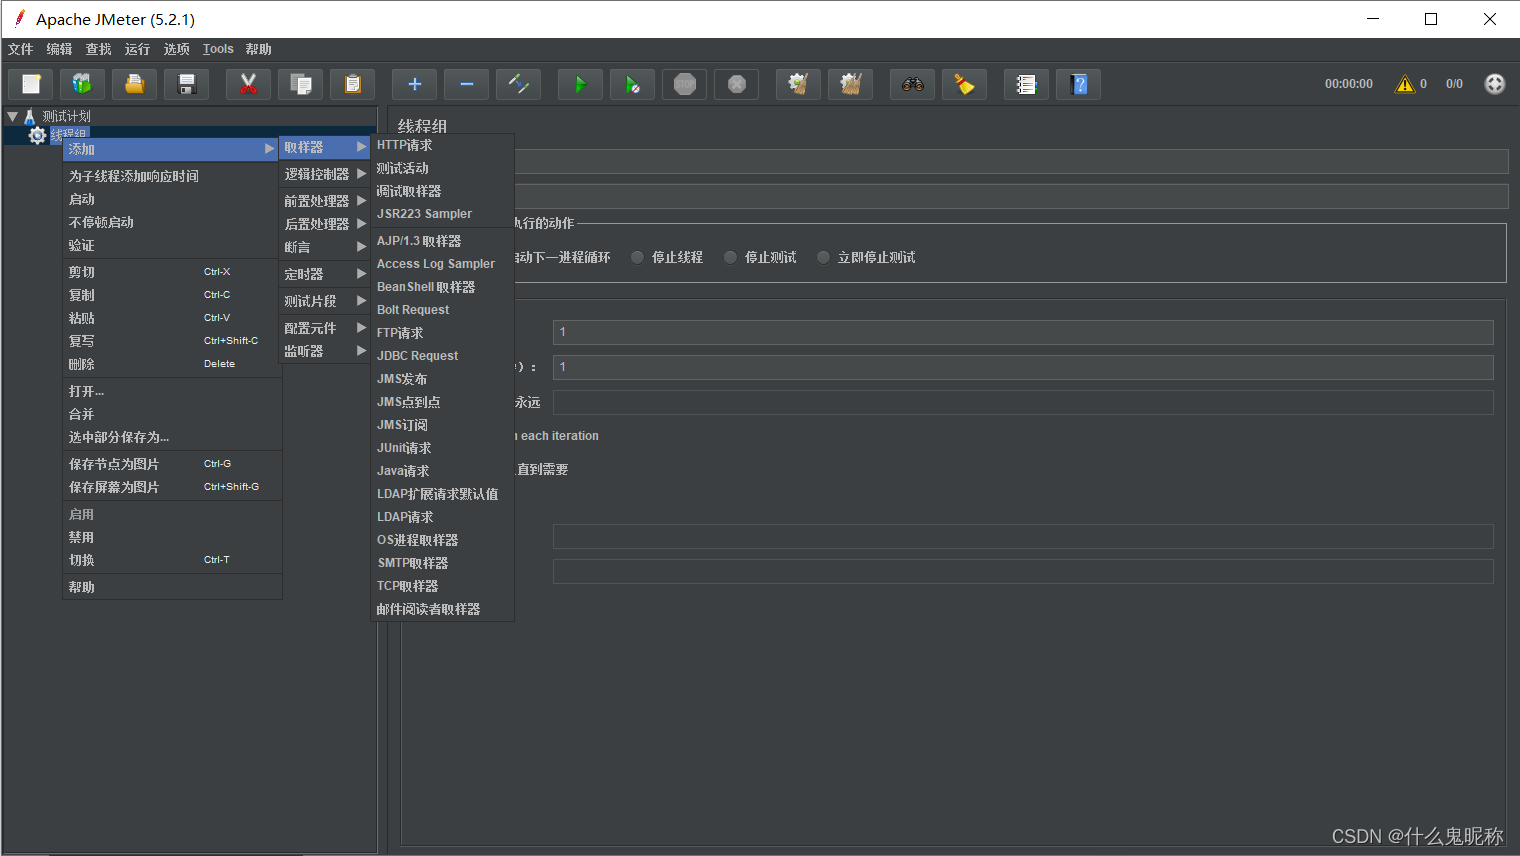Click the Save floppy disk icon

(x=187, y=84)
